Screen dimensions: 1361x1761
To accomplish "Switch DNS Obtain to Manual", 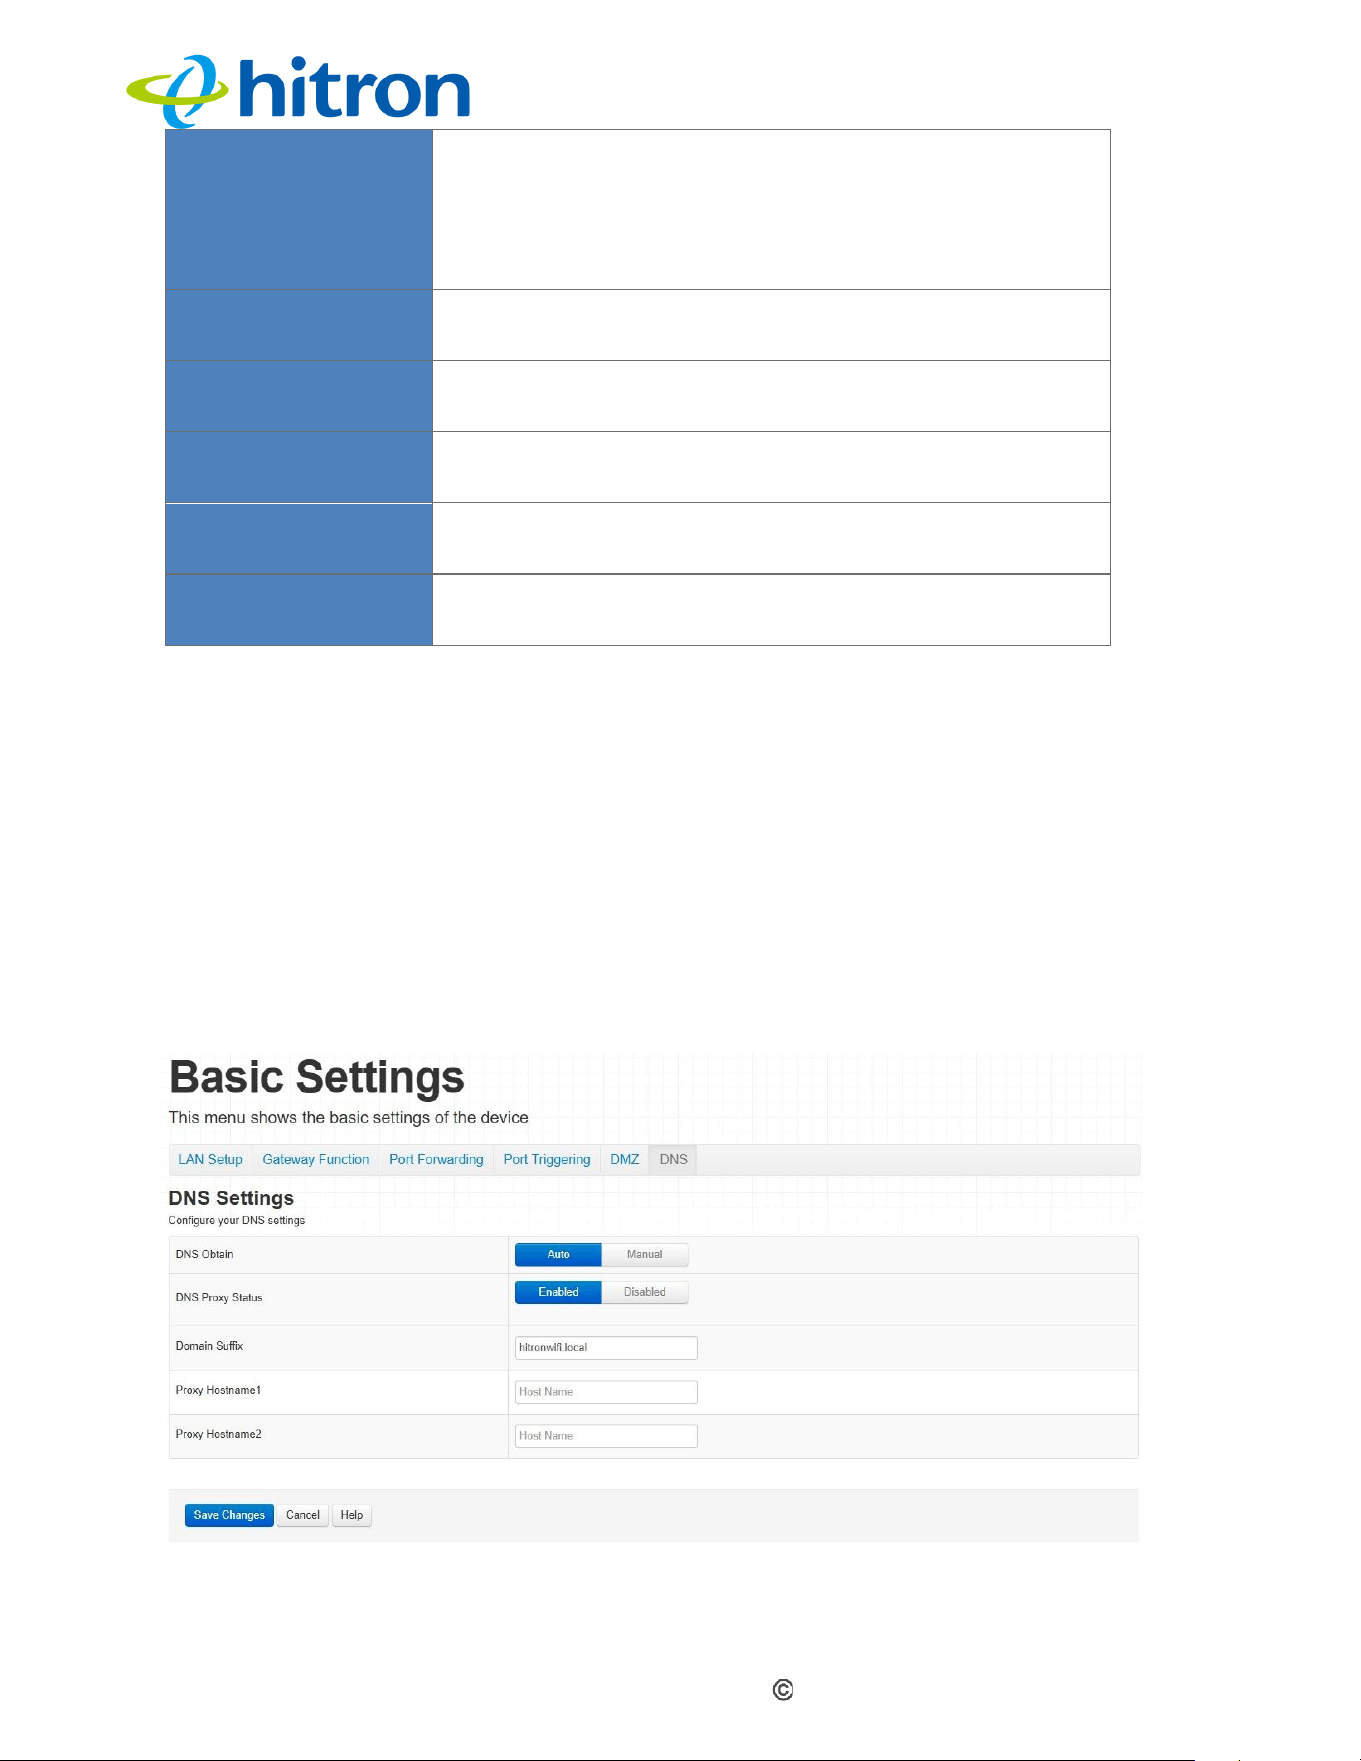I will click(x=645, y=1254).
